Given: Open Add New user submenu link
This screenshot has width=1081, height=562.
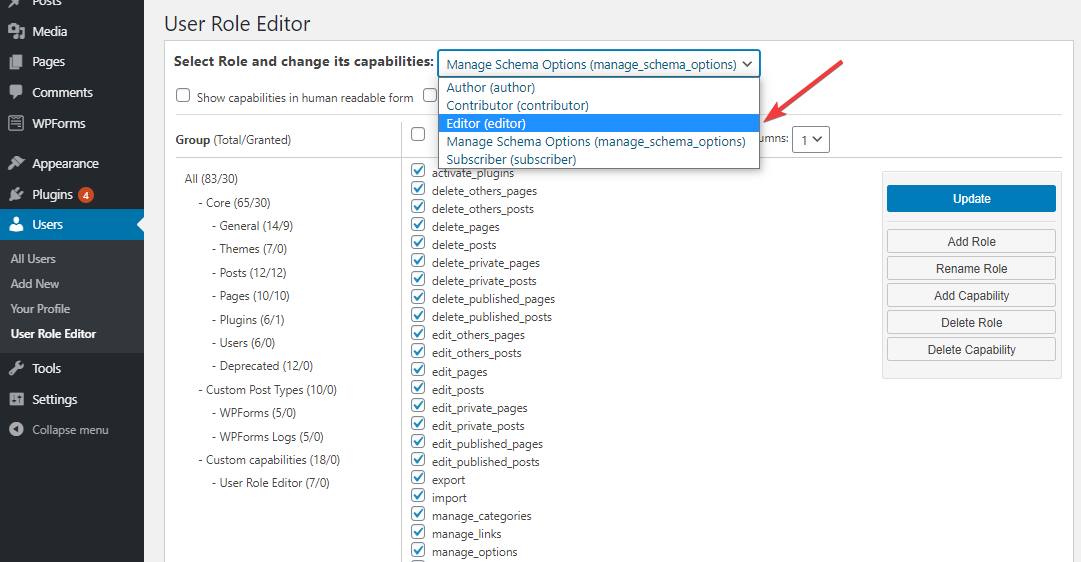Looking at the screenshot, I should click(x=34, y=283).
